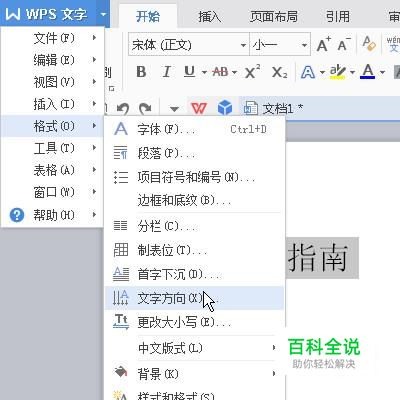Open the 格式(O) menu

click(x=53, y=126)
